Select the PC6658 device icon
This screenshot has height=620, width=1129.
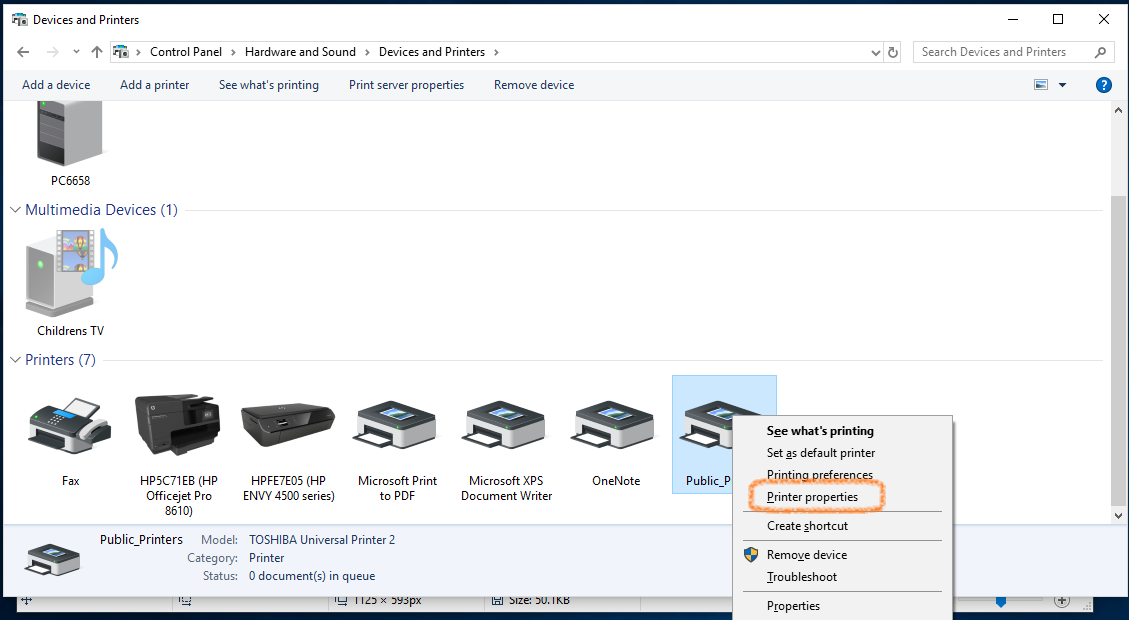click(x=69, y=130)
